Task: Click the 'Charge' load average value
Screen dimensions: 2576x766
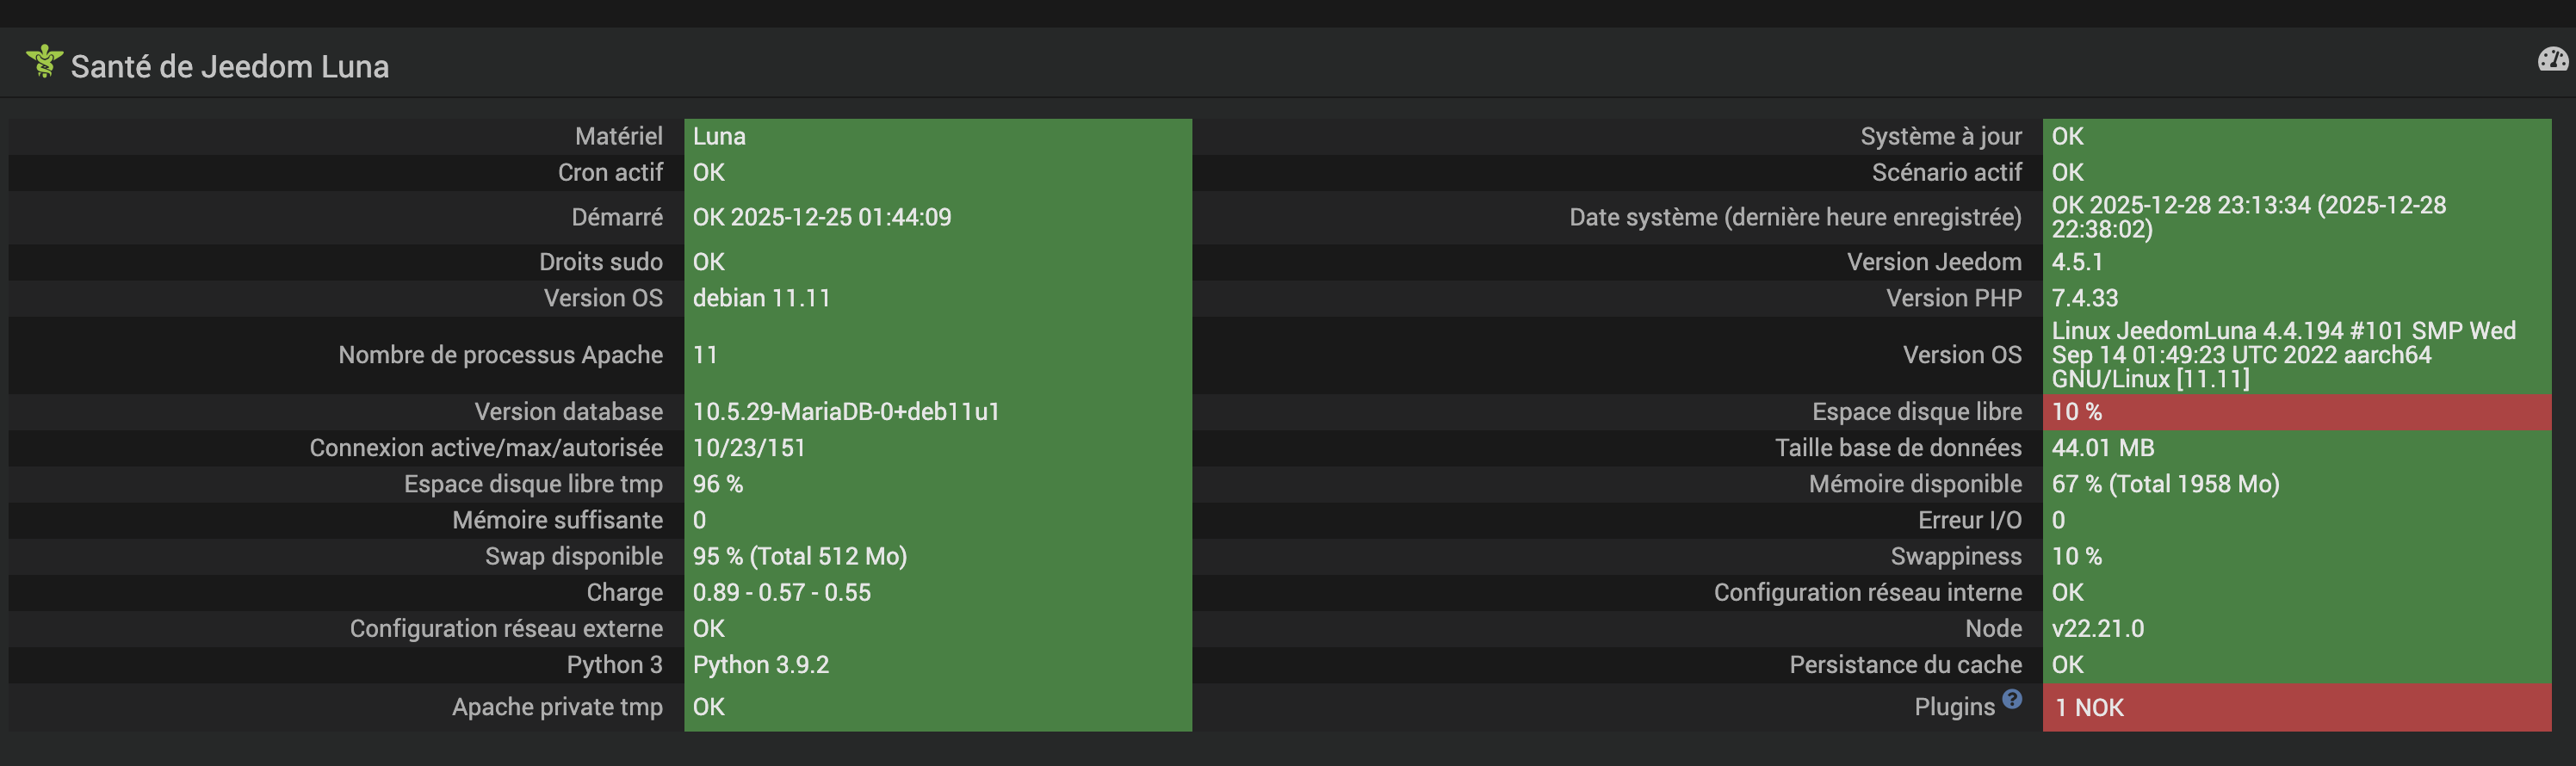Action: pos(781,592)
